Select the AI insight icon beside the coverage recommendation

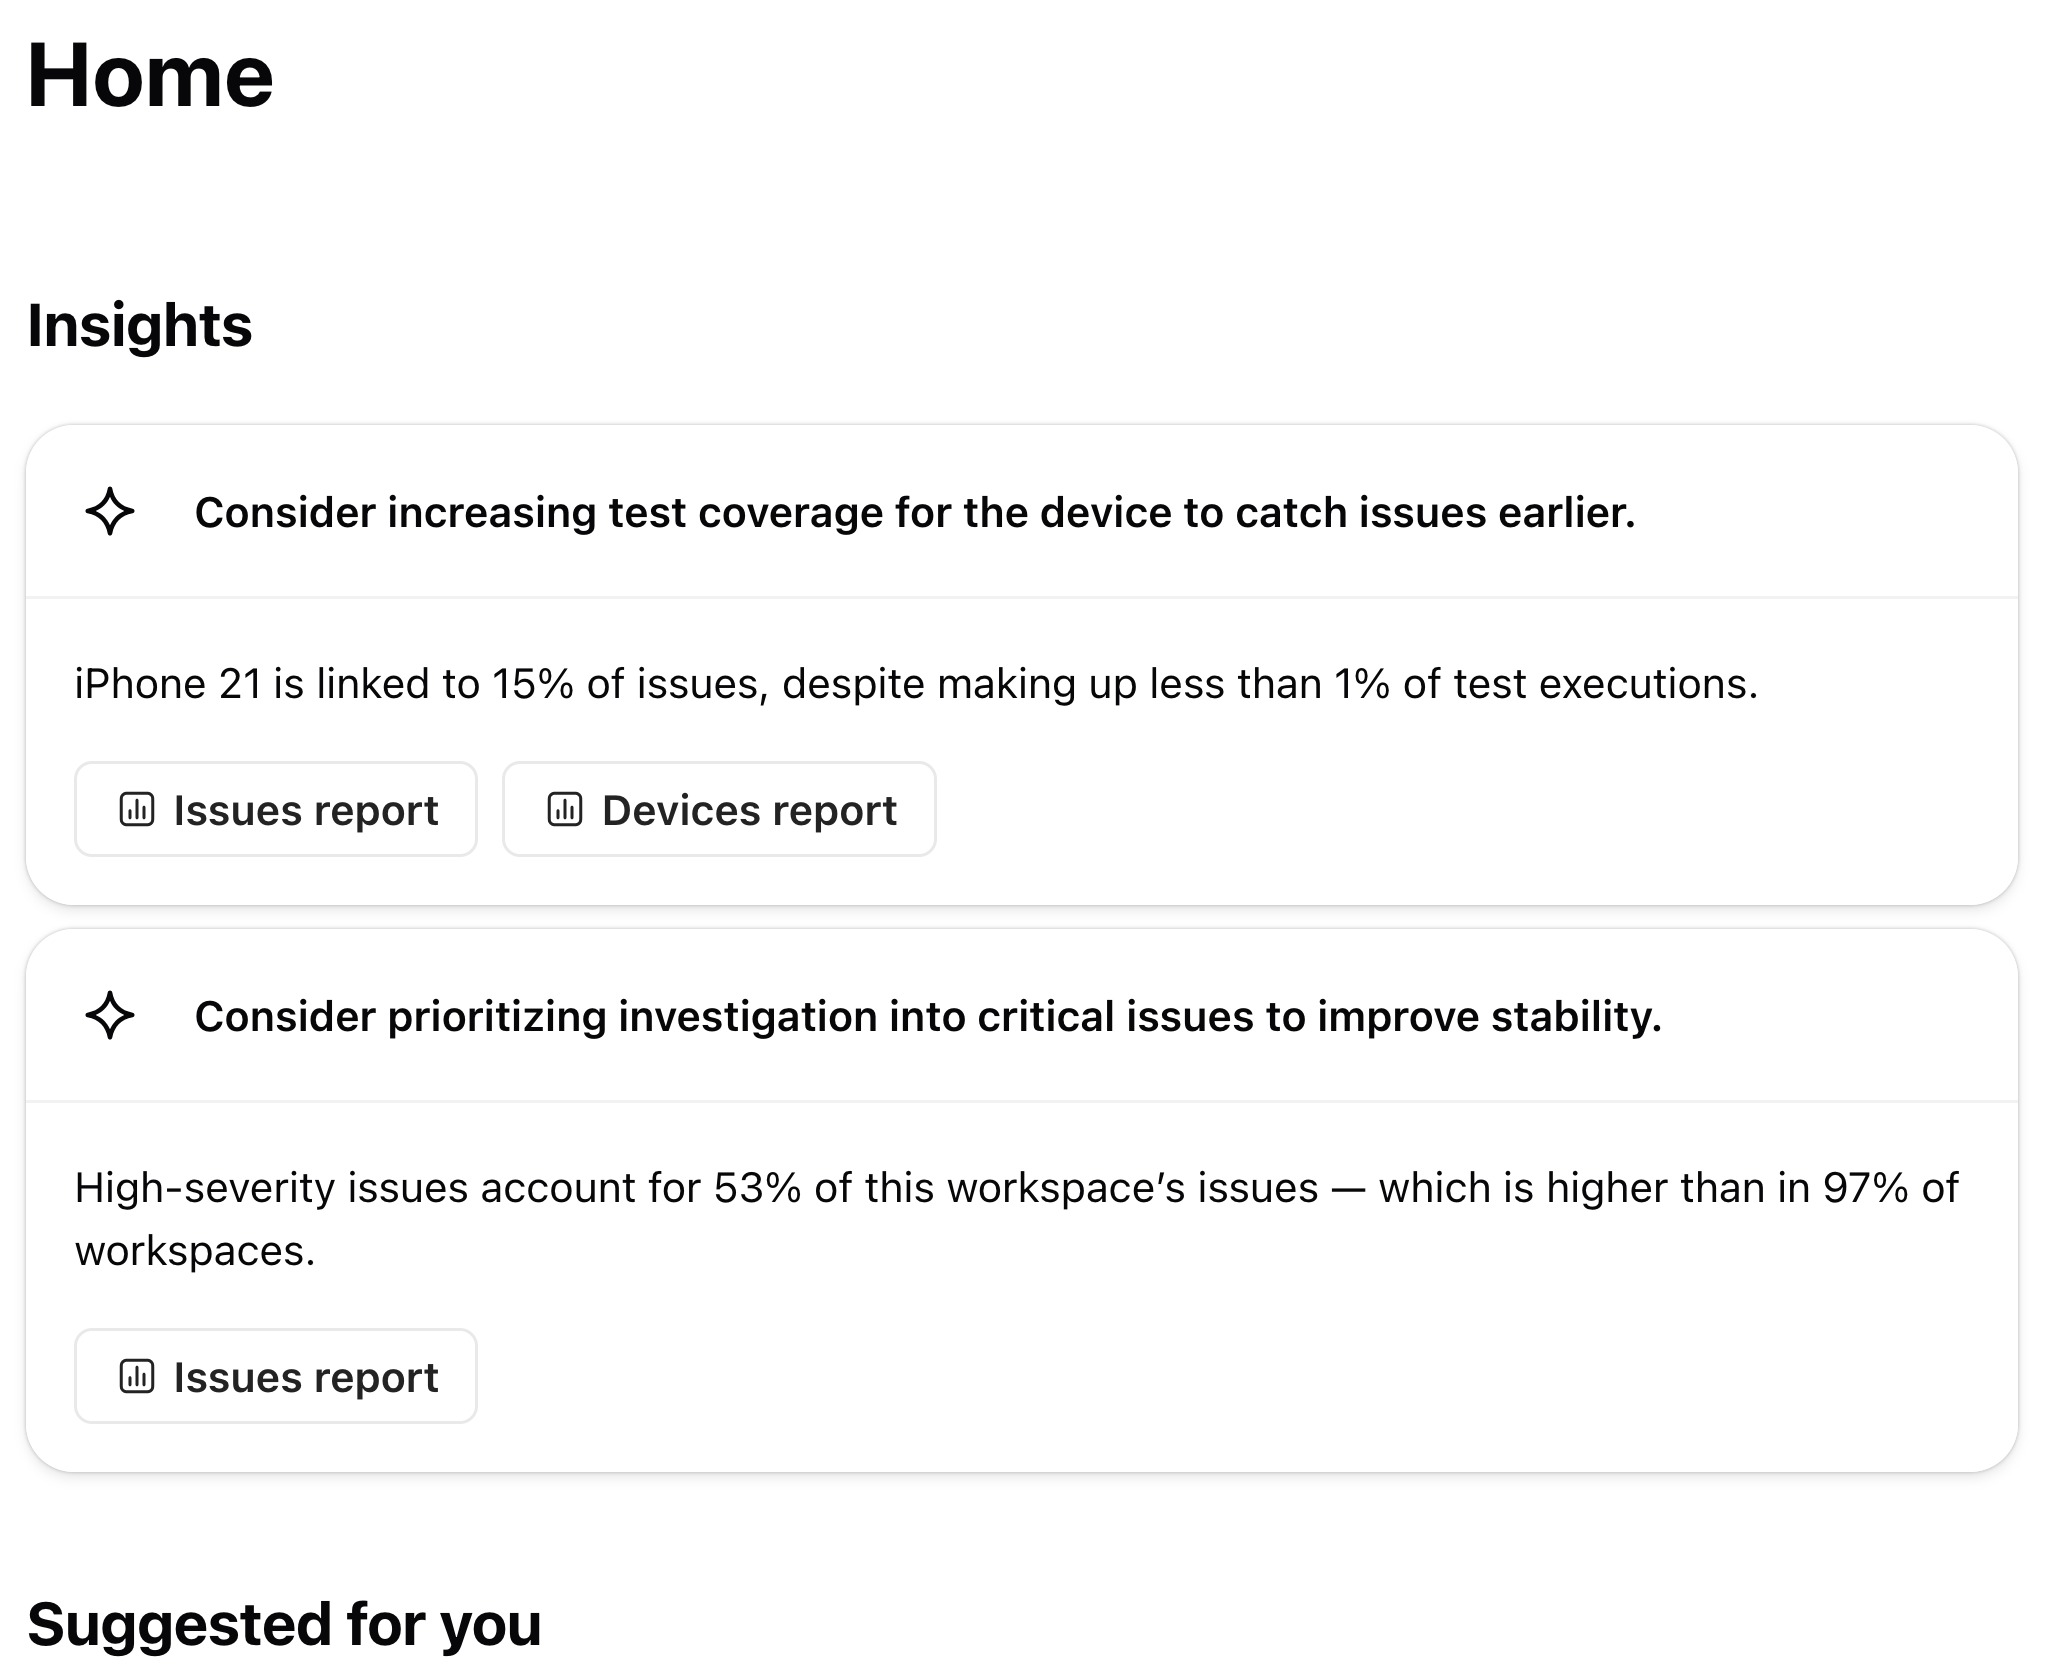[x=110, y=513]
